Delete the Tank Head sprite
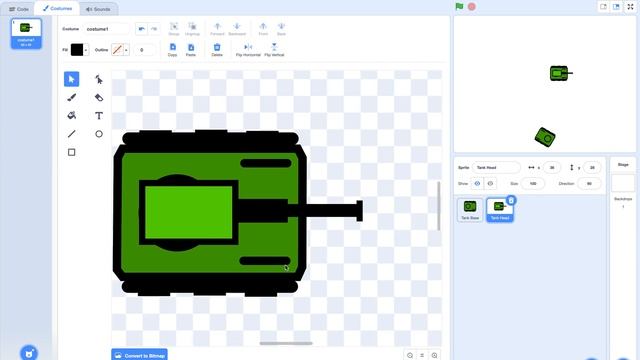 pyautogui.click(x=511, y=200)
